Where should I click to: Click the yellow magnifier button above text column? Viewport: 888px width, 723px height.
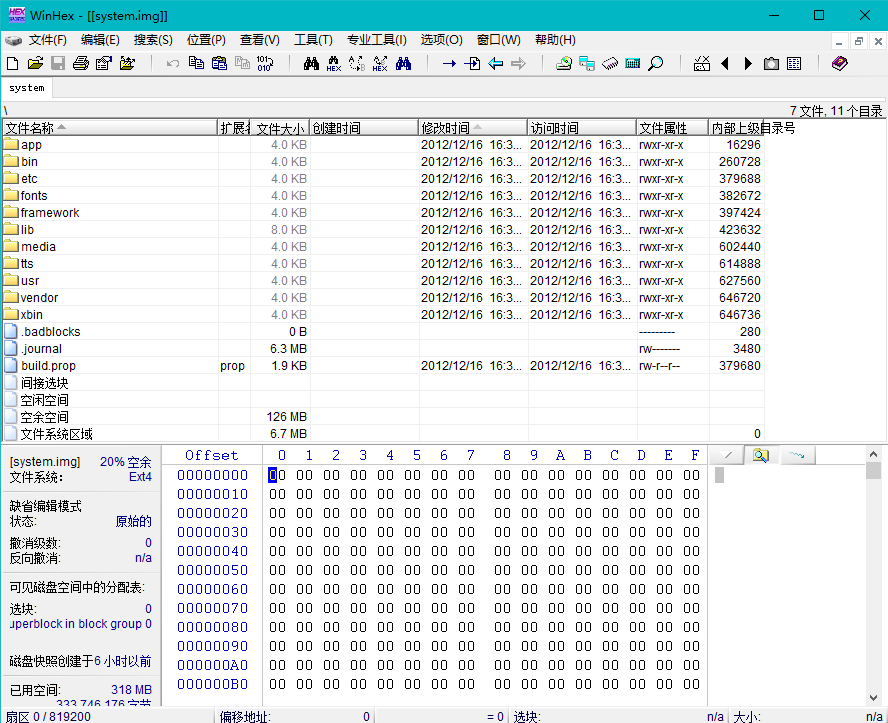click(761, 455)
